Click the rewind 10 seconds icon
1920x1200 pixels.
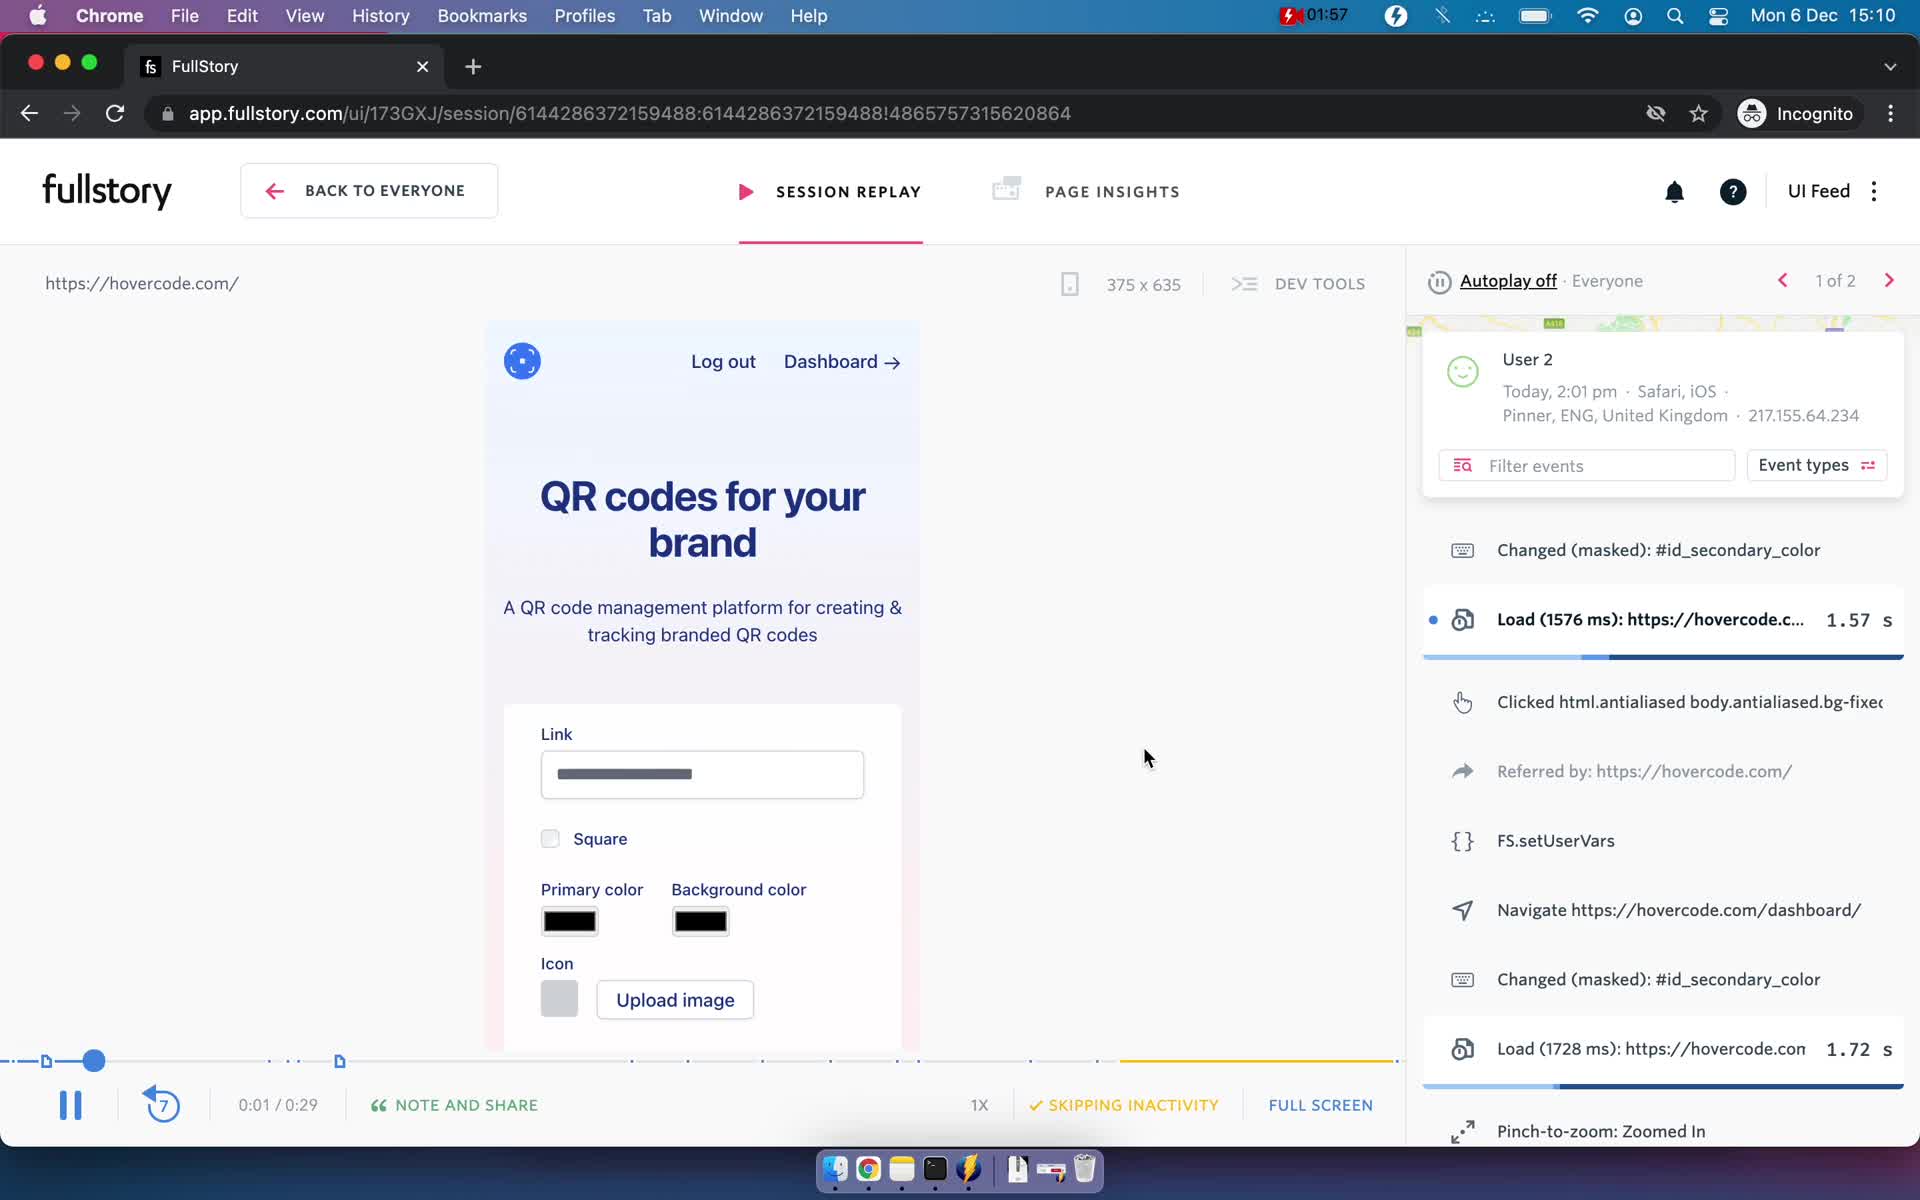coord(160,1105)
